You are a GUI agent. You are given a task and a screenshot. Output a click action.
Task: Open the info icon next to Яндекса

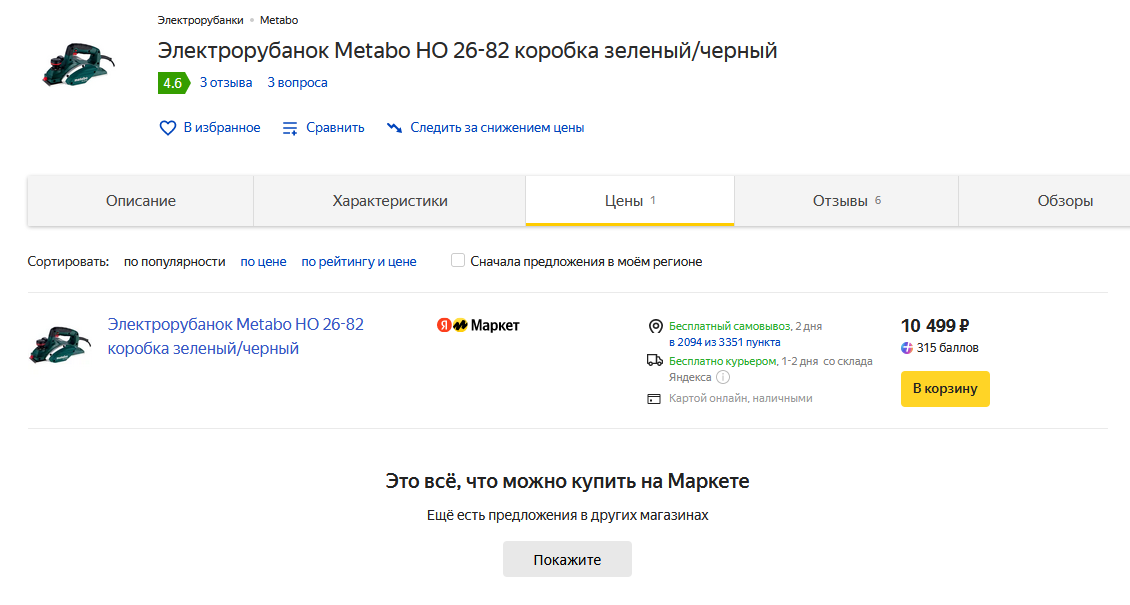(723, 377)
